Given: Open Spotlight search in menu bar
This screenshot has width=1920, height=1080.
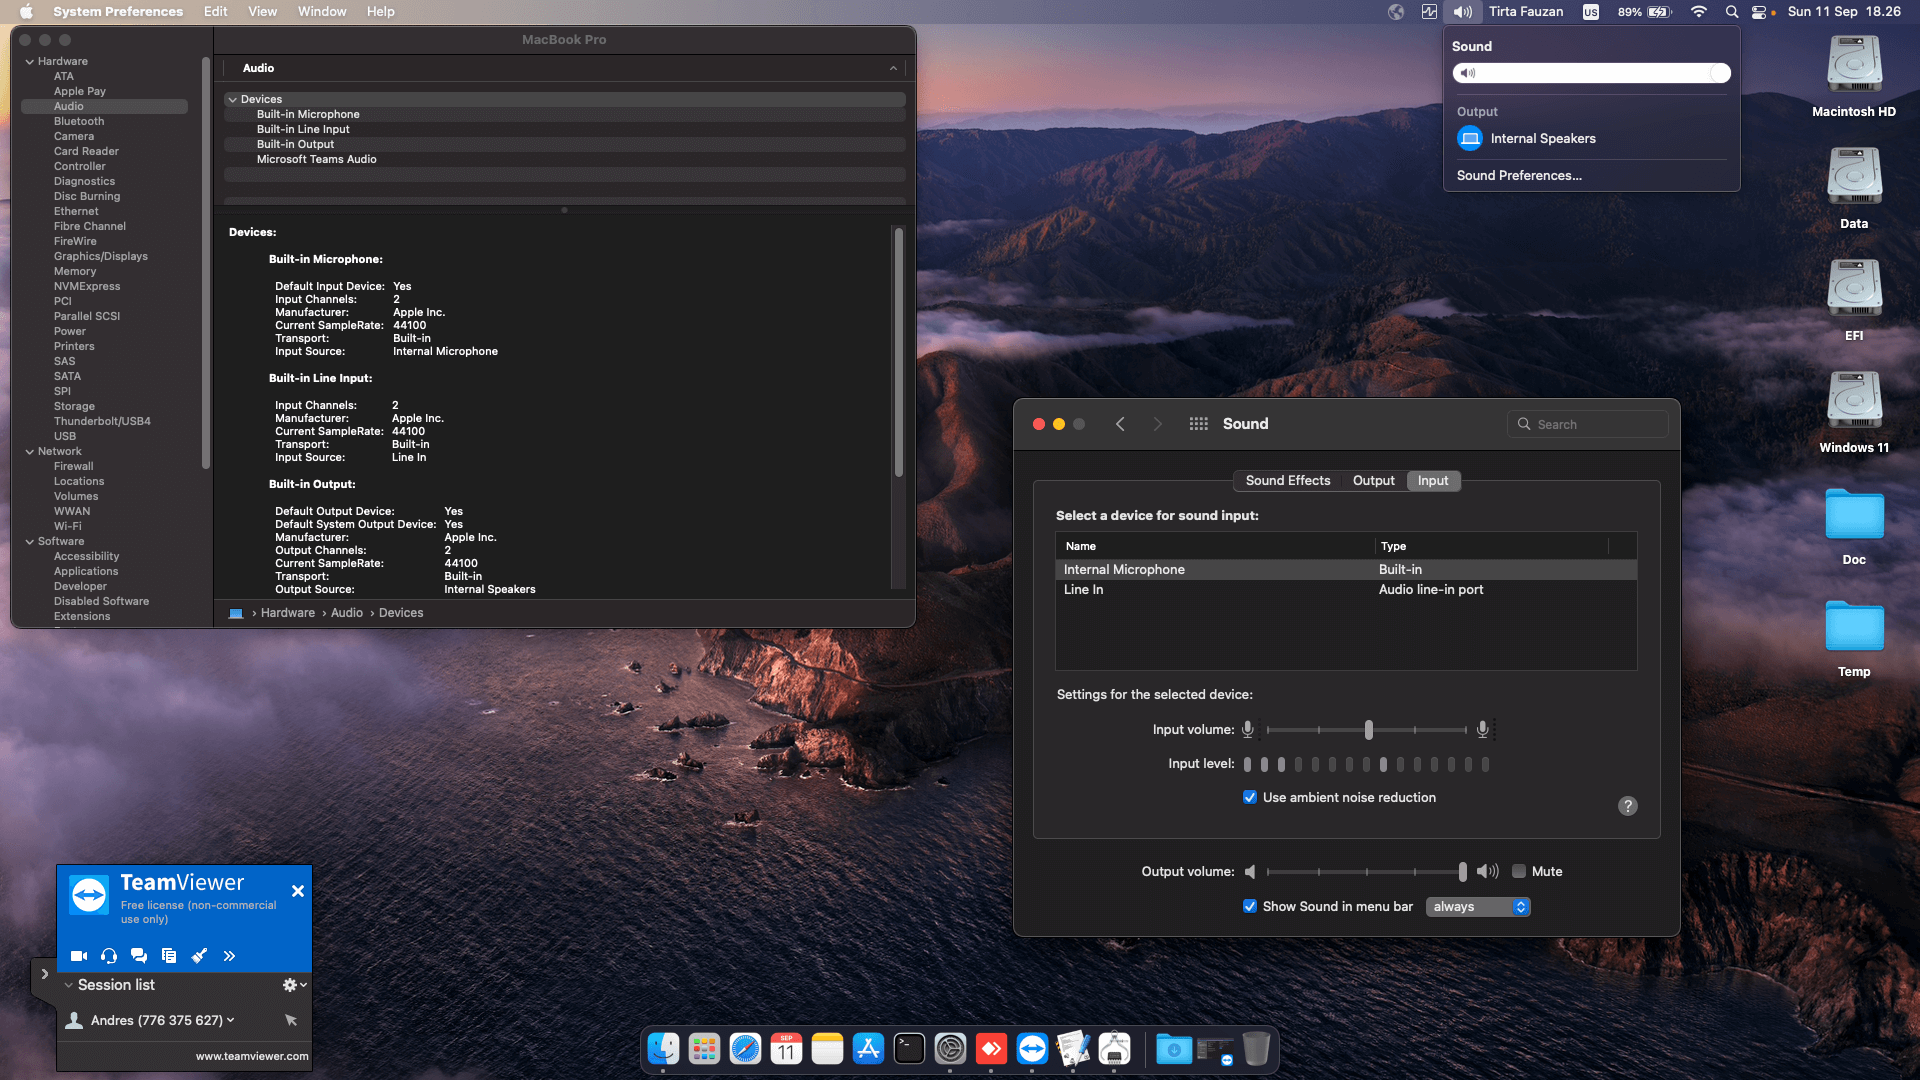Looking at the screenshot, I should click(1731, 12).
